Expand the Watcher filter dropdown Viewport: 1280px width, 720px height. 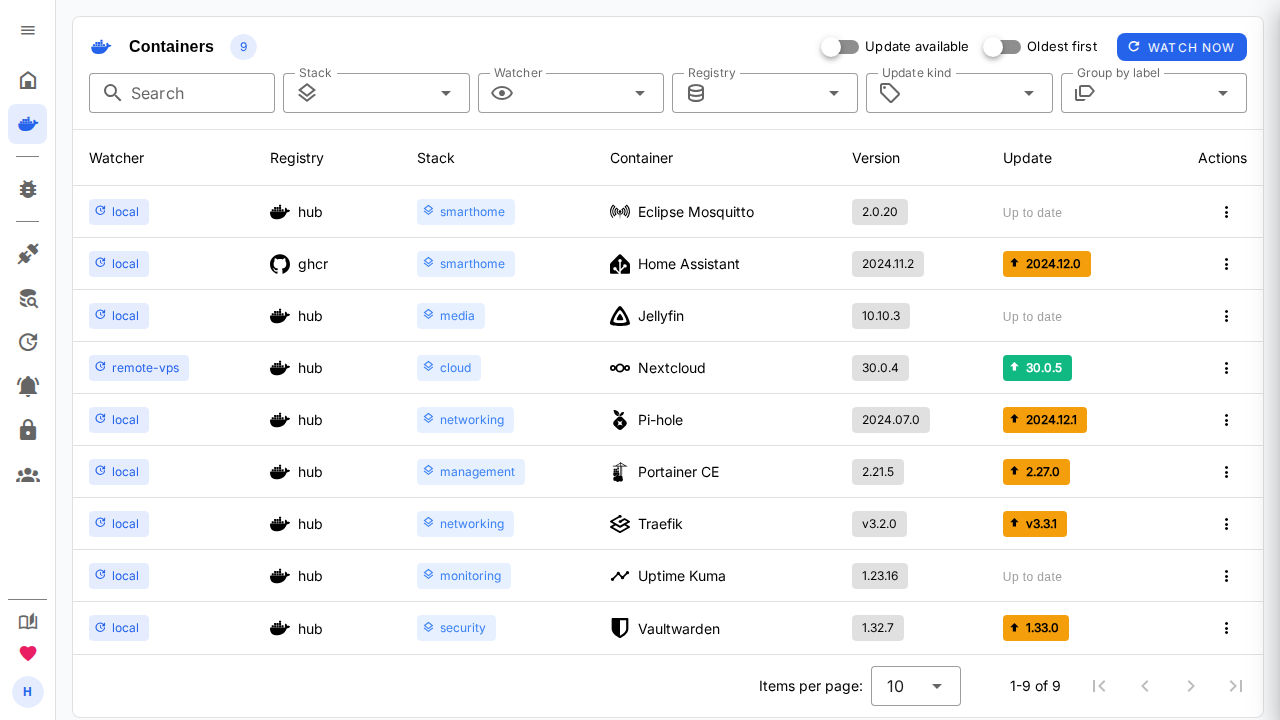click(x=570, y=93)
